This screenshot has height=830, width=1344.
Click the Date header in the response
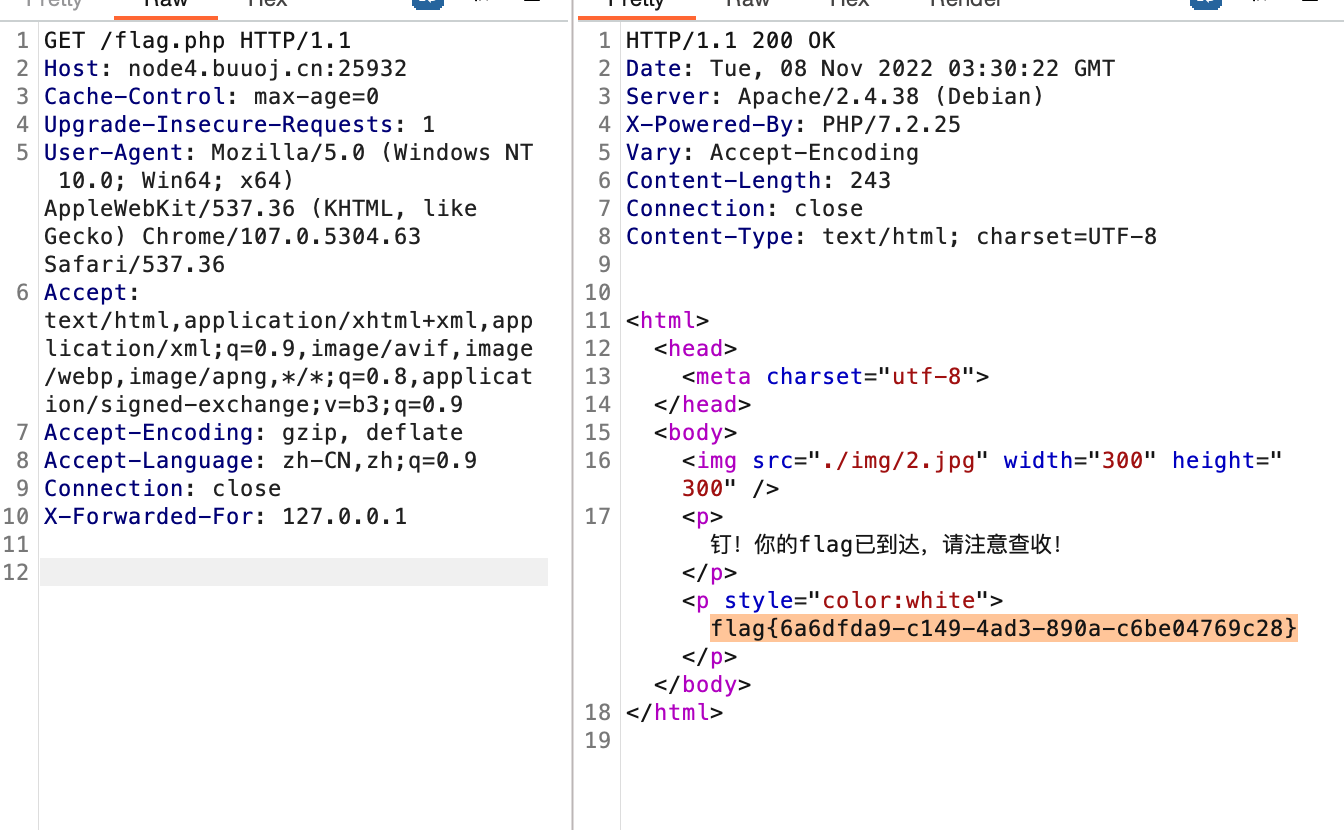pos(870,69)
